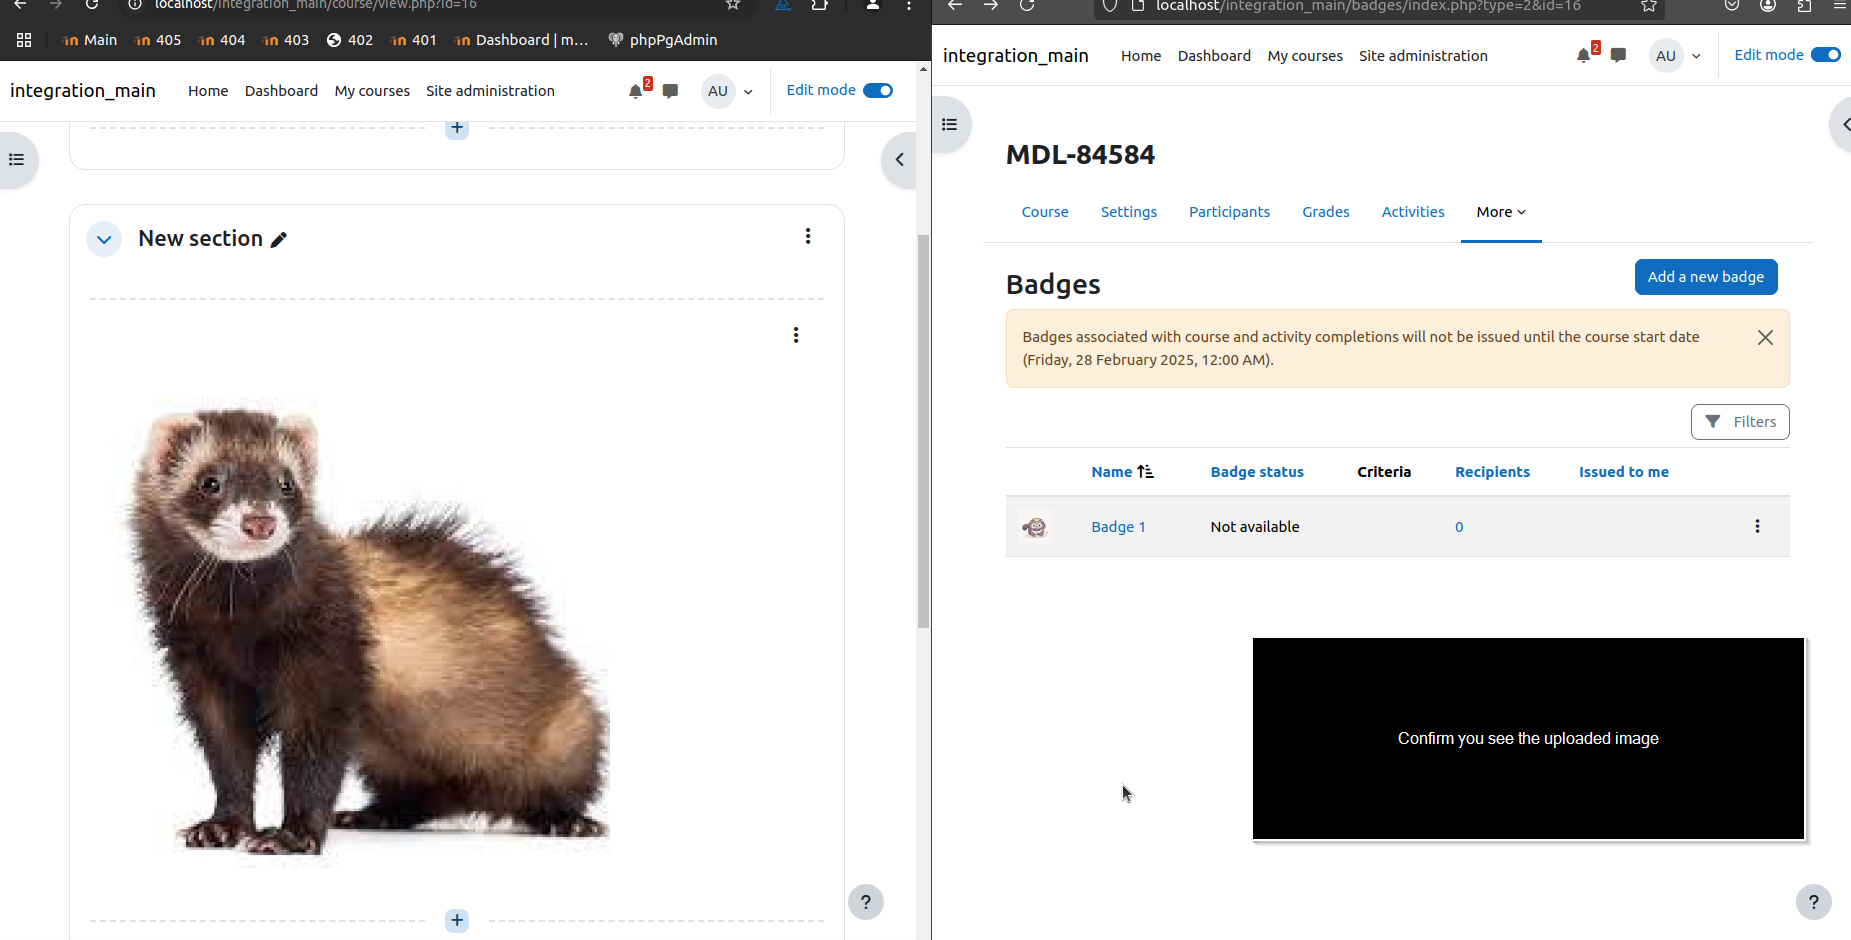Switch to the Course tab

(1045, 212)
